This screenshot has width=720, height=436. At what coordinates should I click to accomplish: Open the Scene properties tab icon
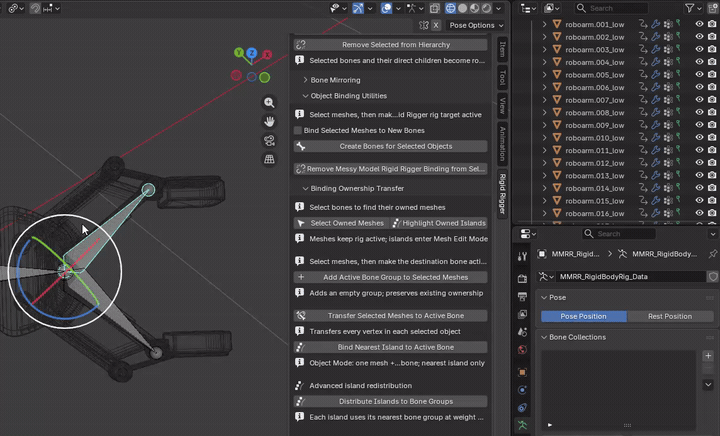coord(522,332)
